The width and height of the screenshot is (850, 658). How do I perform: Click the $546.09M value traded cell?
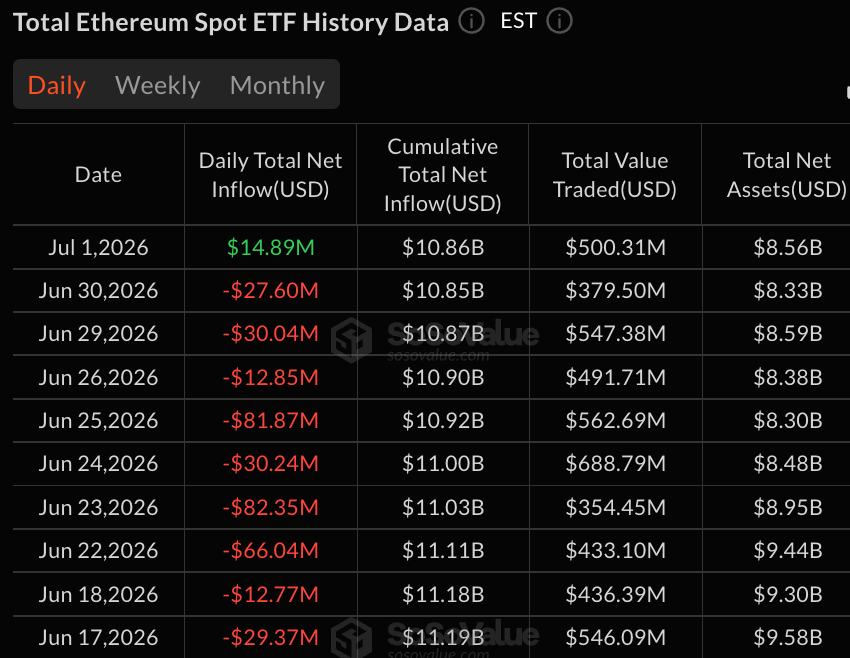[x=615, y=637]
